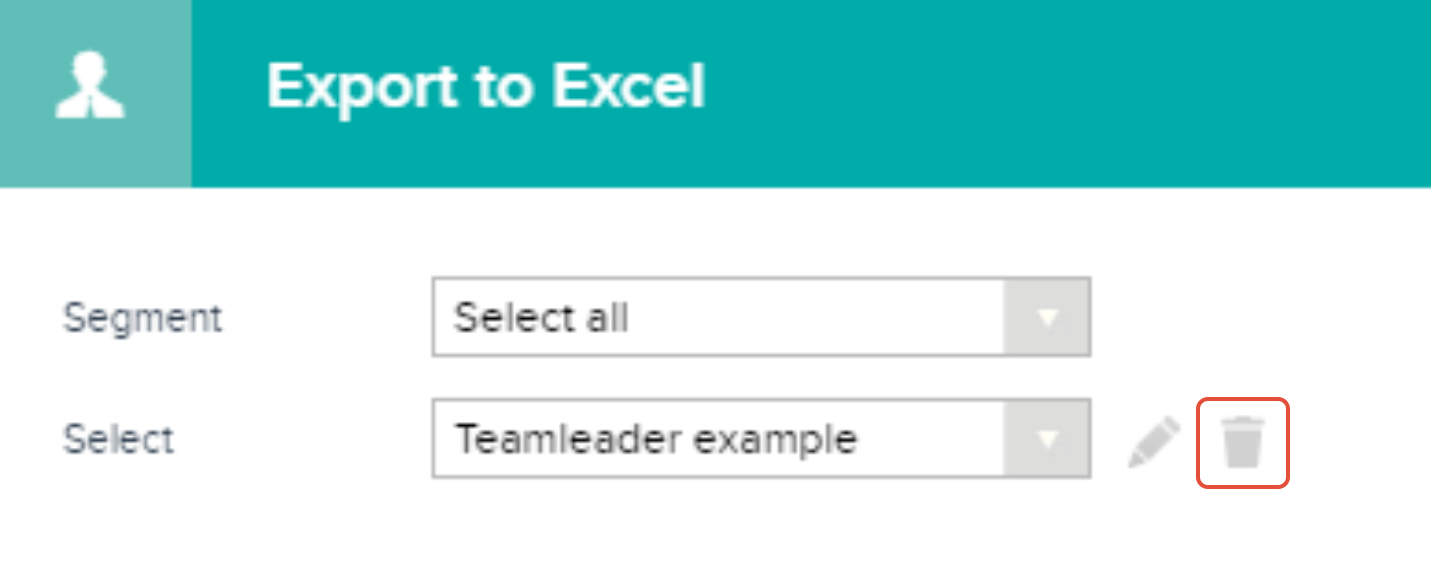Expand the Select template dropdown arrow
Screen dimensions: 1431x582
tap(1047, 439)
